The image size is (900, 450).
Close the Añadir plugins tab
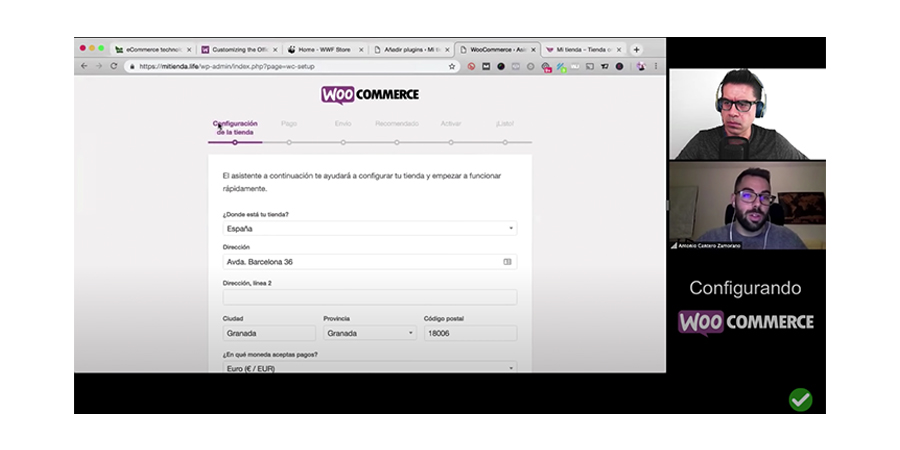pos(447,50)
